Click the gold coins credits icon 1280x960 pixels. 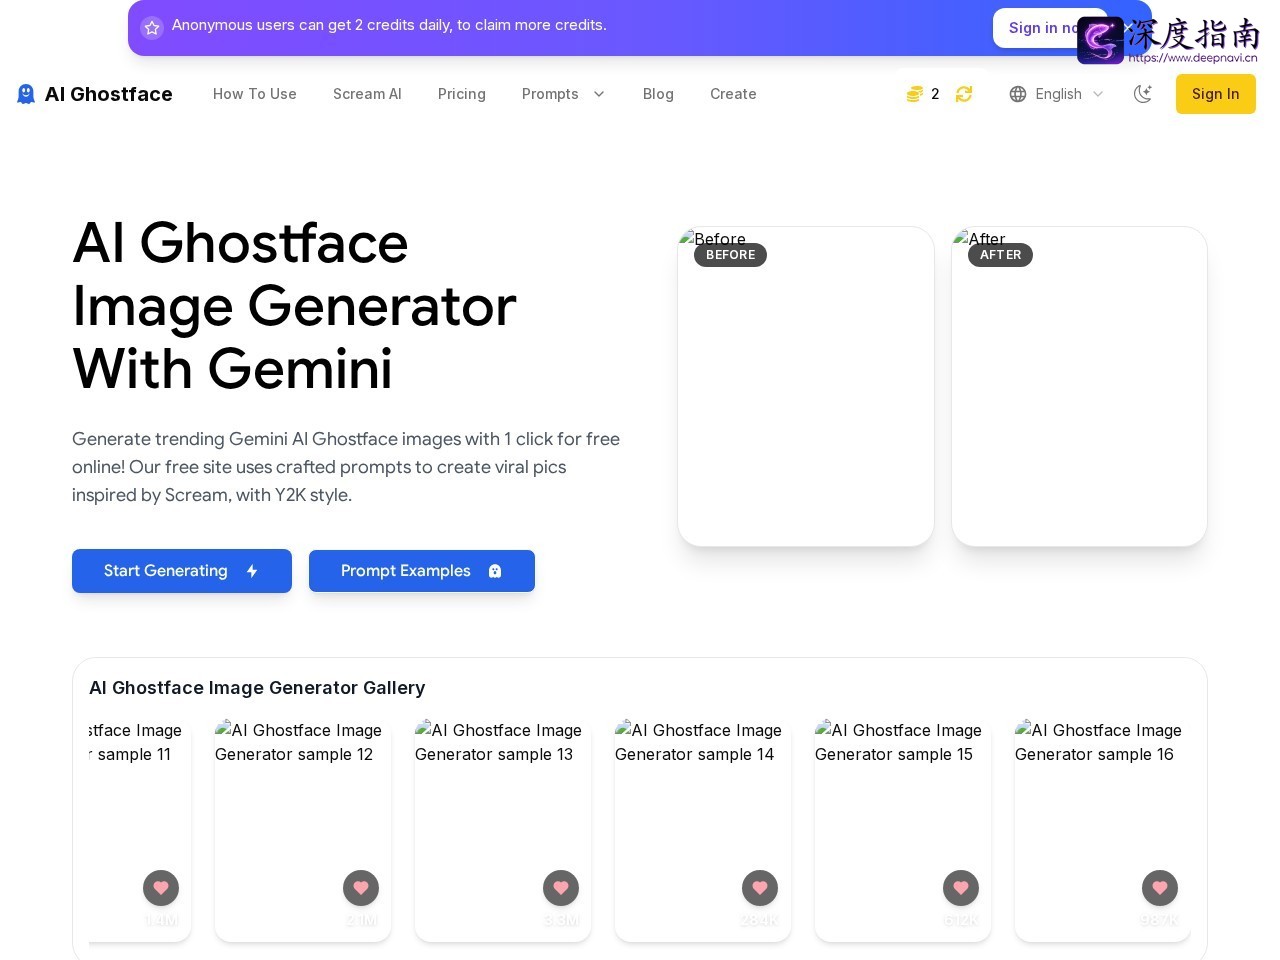pyautogui.click(x=914, y=94)
